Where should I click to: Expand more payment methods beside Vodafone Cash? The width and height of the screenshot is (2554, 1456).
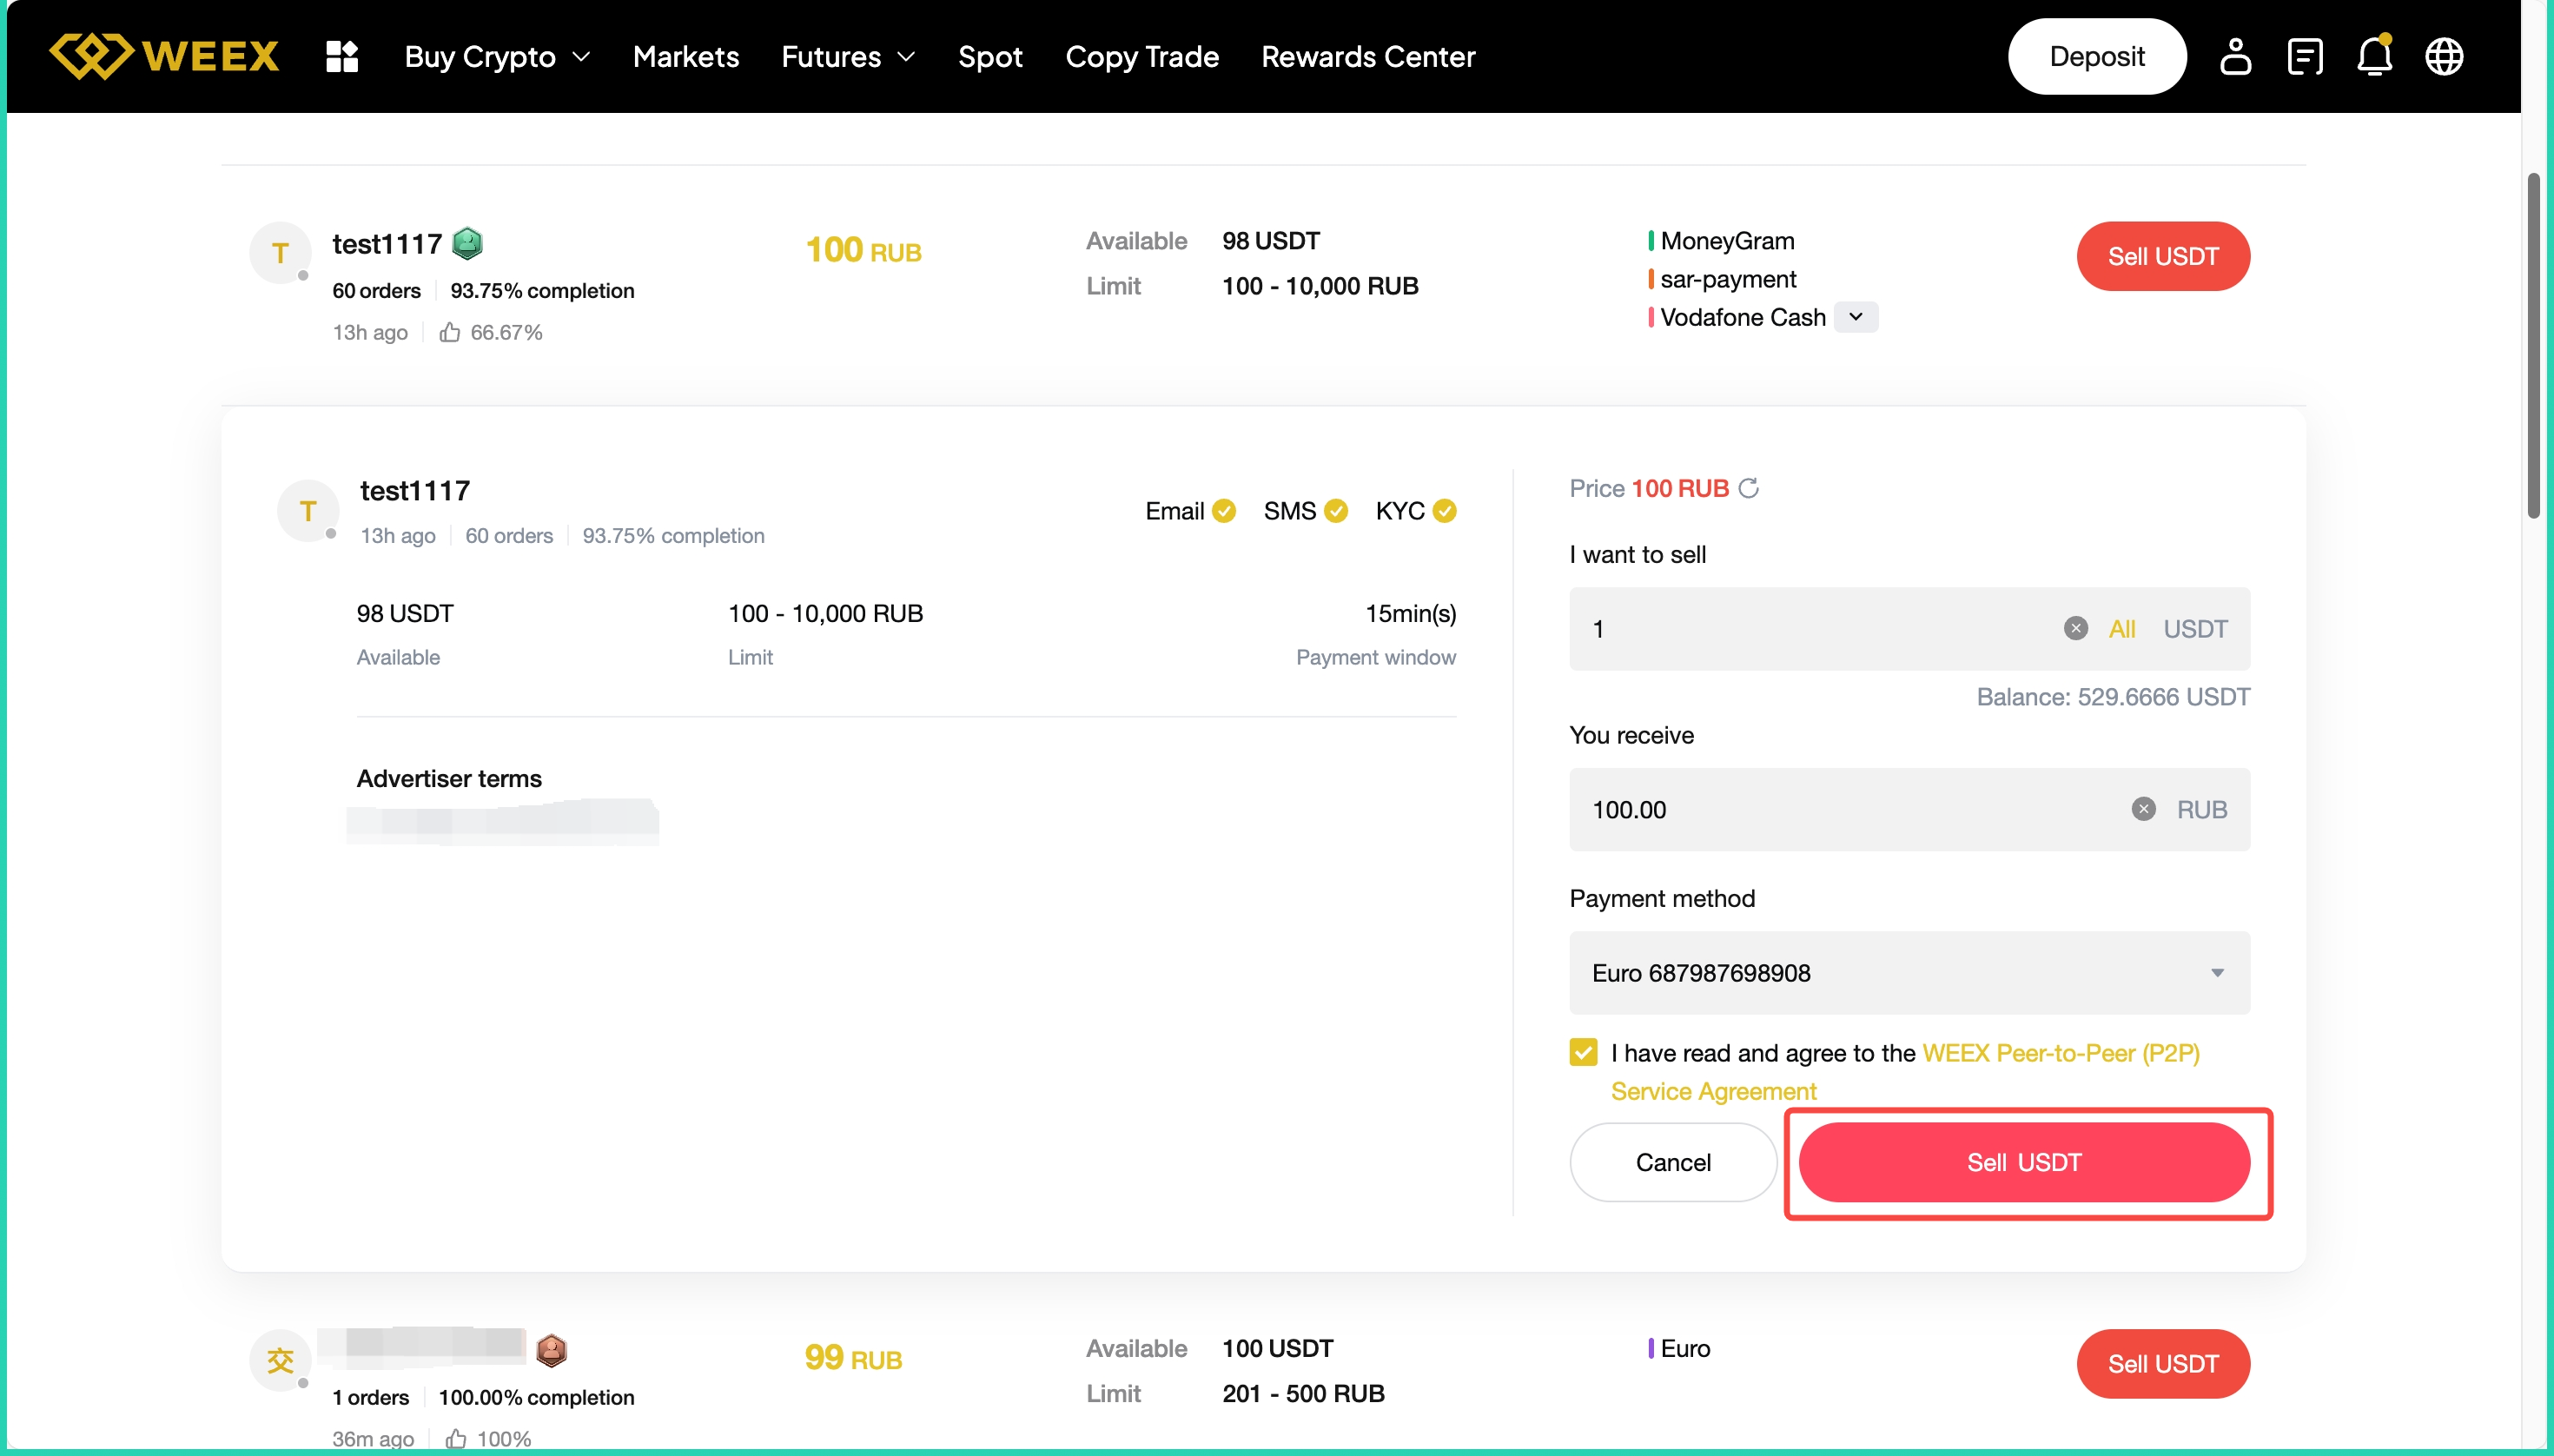1855,317
